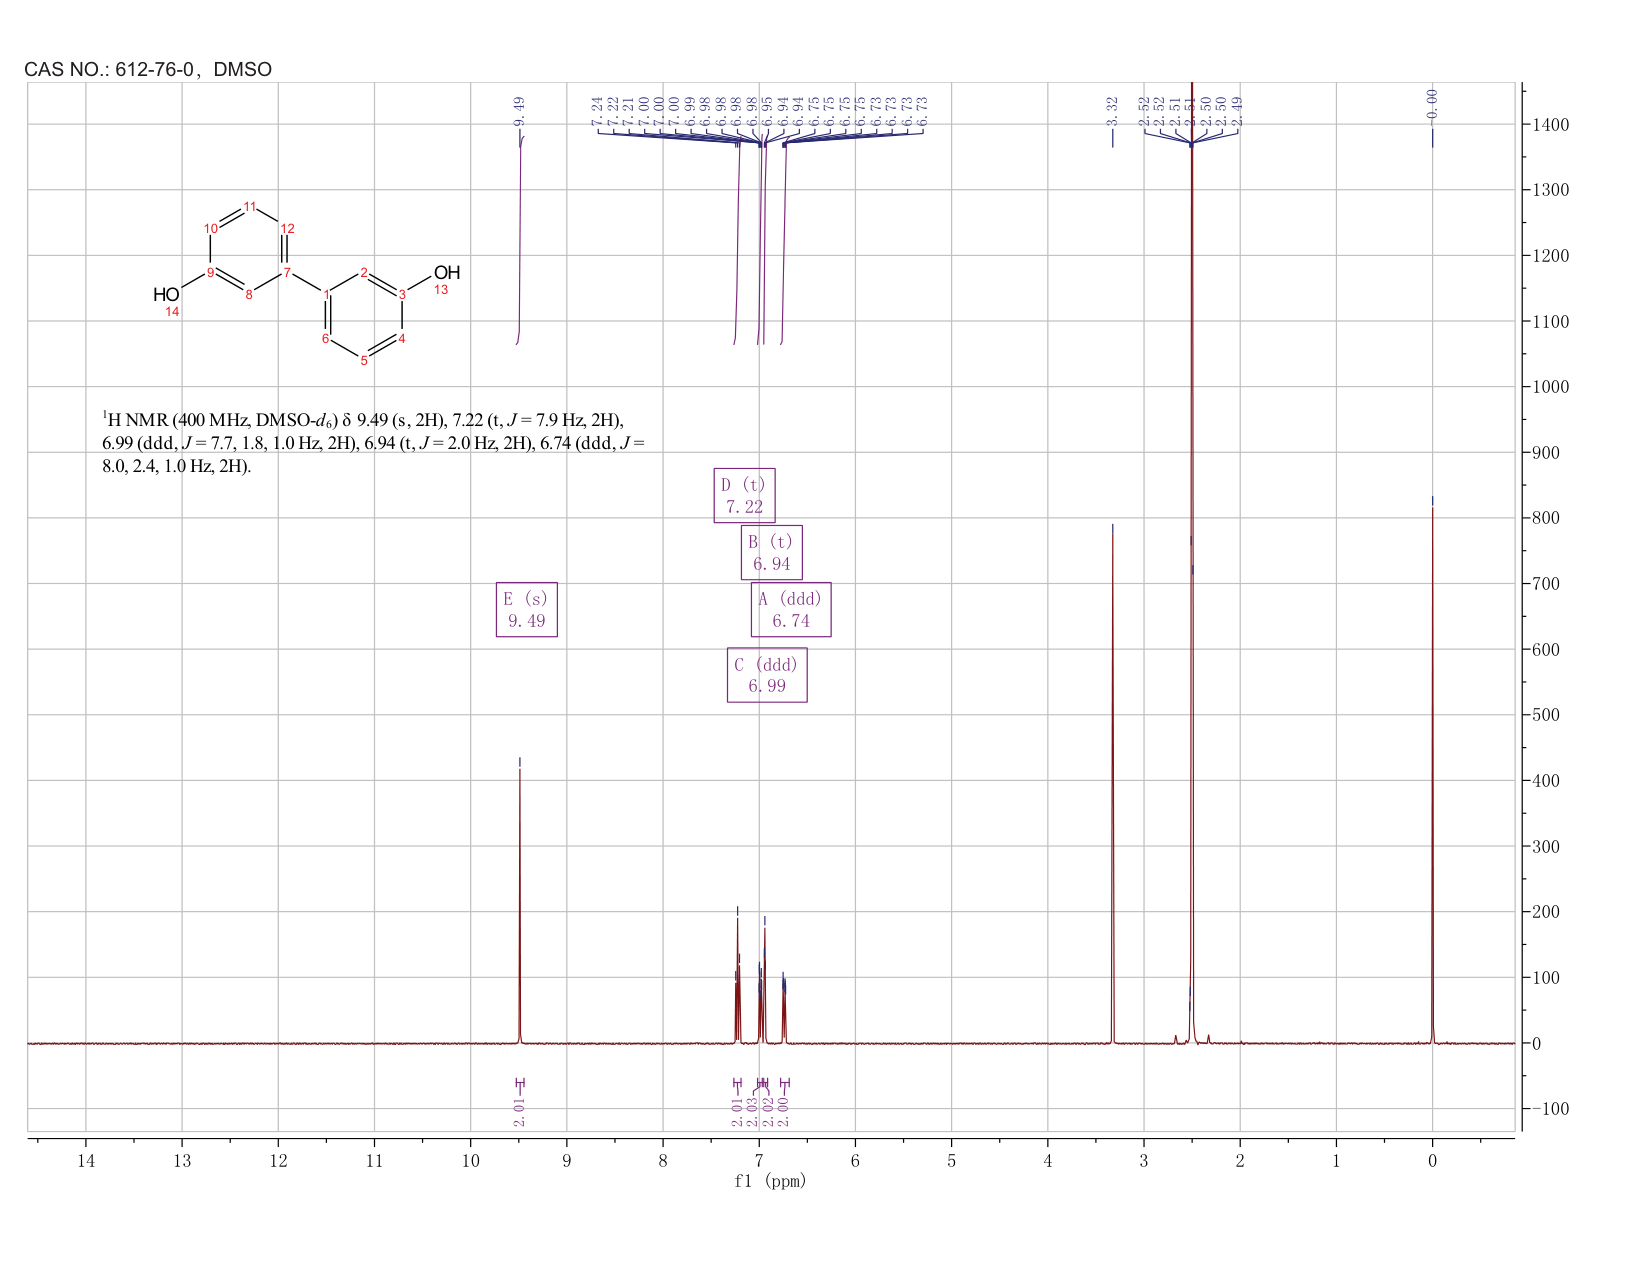Screen dimensions: 1650x1275
Task: Click the y-axis tick label 1400
Action: tap(1549, 125)
